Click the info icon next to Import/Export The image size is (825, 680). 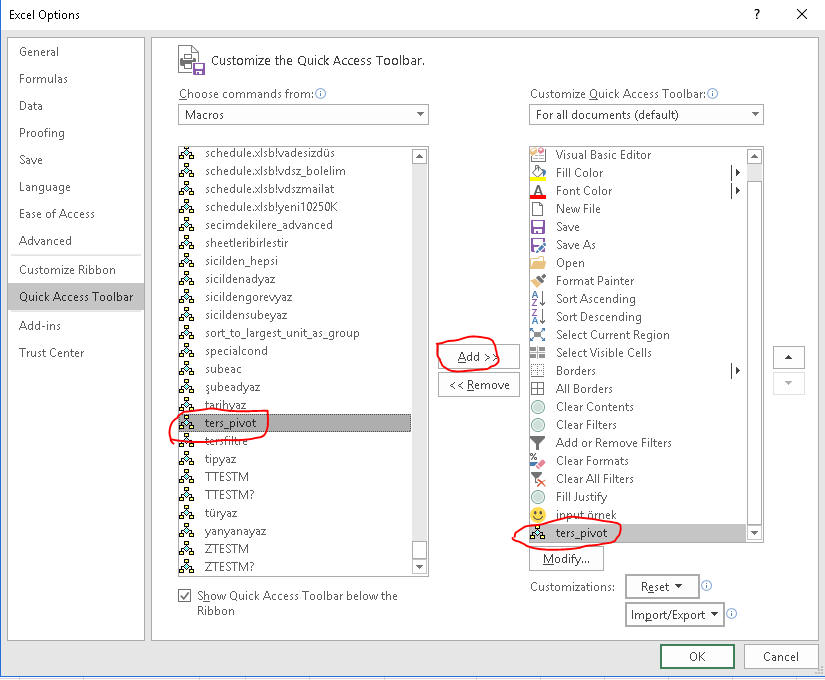[731, 614]
